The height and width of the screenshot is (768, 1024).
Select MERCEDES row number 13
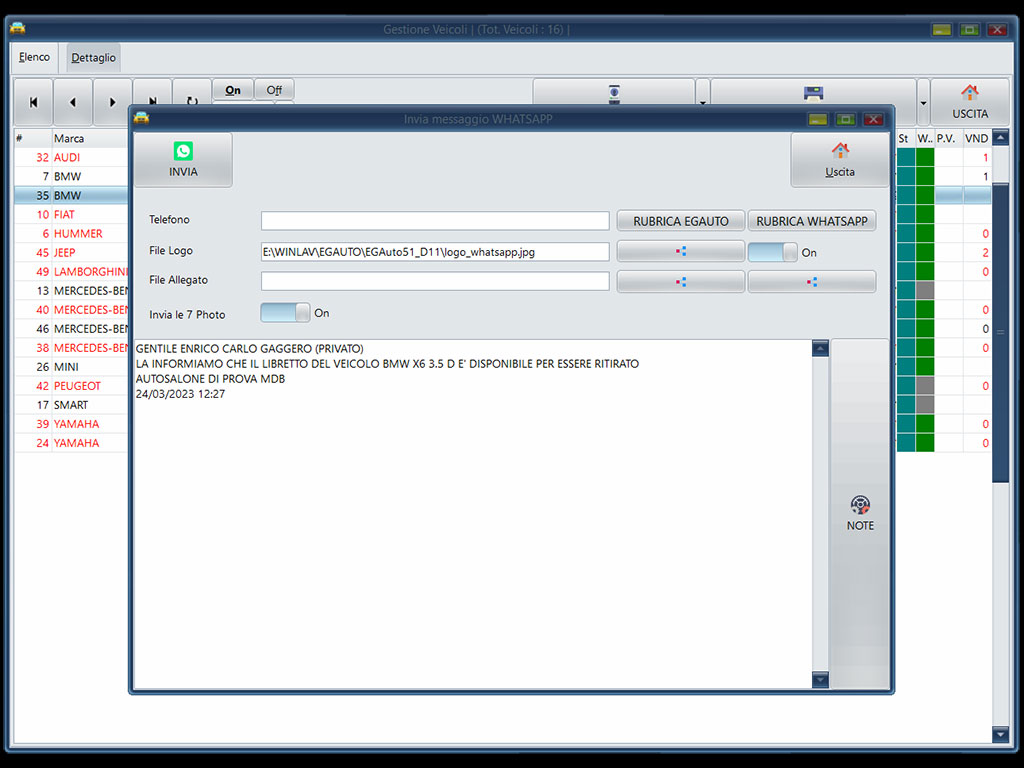(x=72, y=291)
